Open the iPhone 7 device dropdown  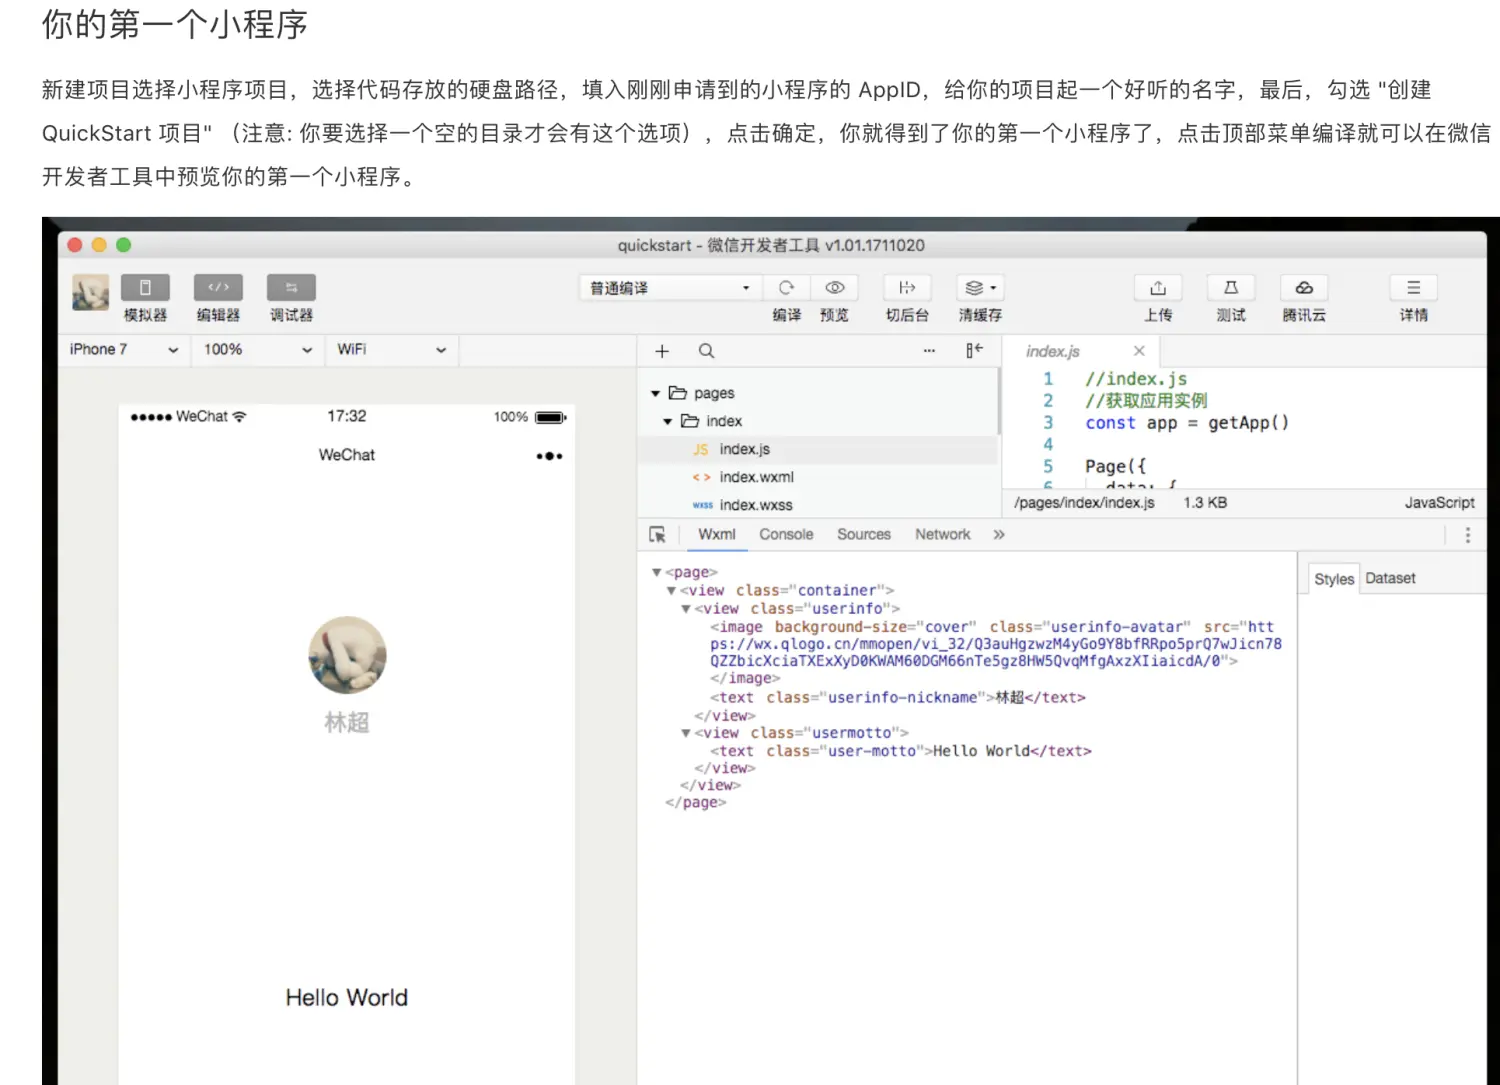tap(124, 349)
